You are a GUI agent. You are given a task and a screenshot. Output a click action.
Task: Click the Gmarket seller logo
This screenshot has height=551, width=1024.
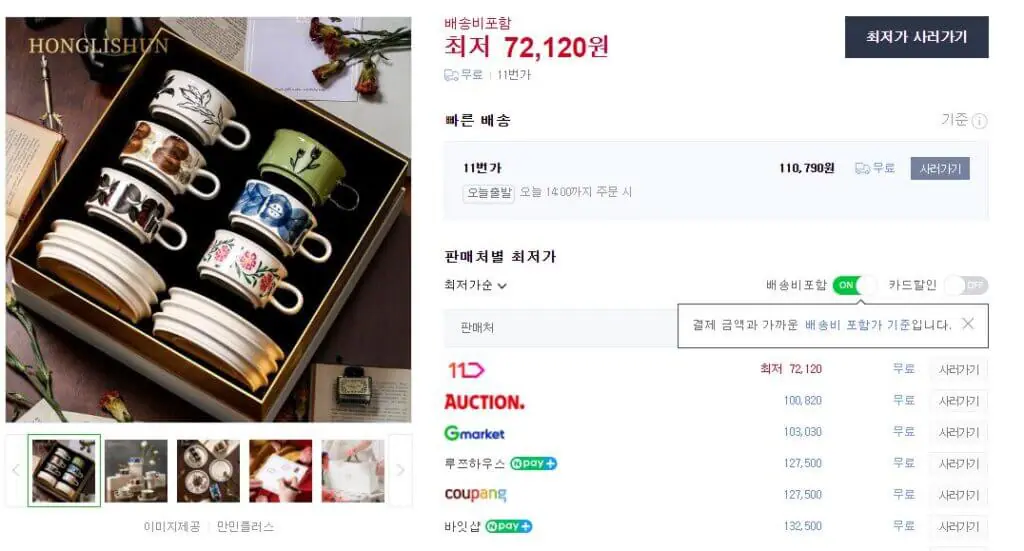click(x=474, y=433)
